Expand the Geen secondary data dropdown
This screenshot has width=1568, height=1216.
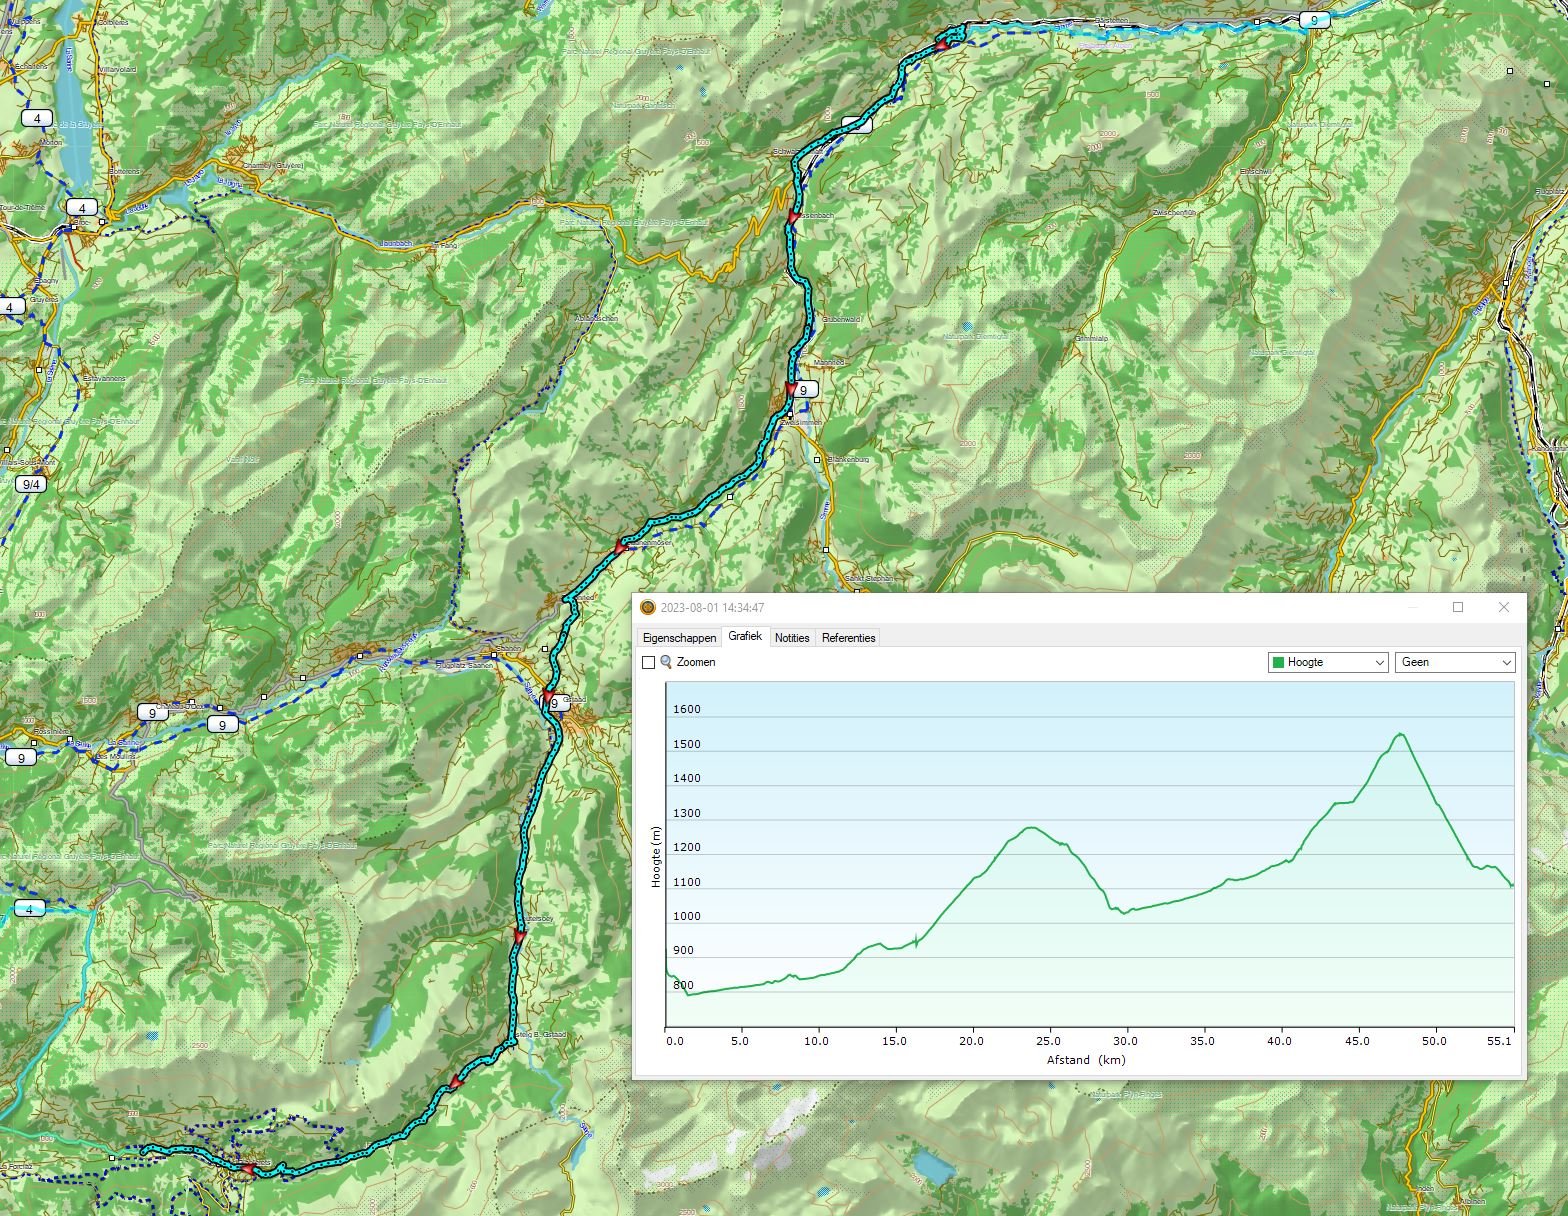coord(1454,662)
